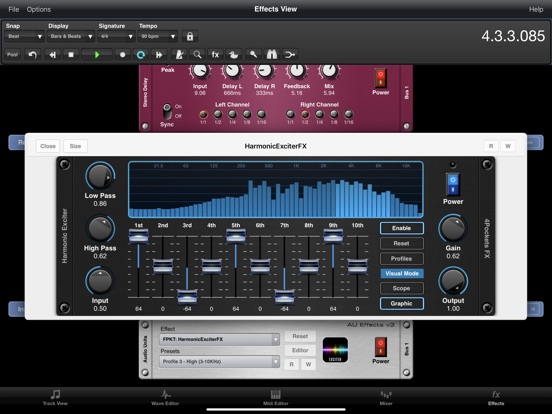Screen dimensions: 552x414
Task: Open the Help menu
Action: (536, 10)
